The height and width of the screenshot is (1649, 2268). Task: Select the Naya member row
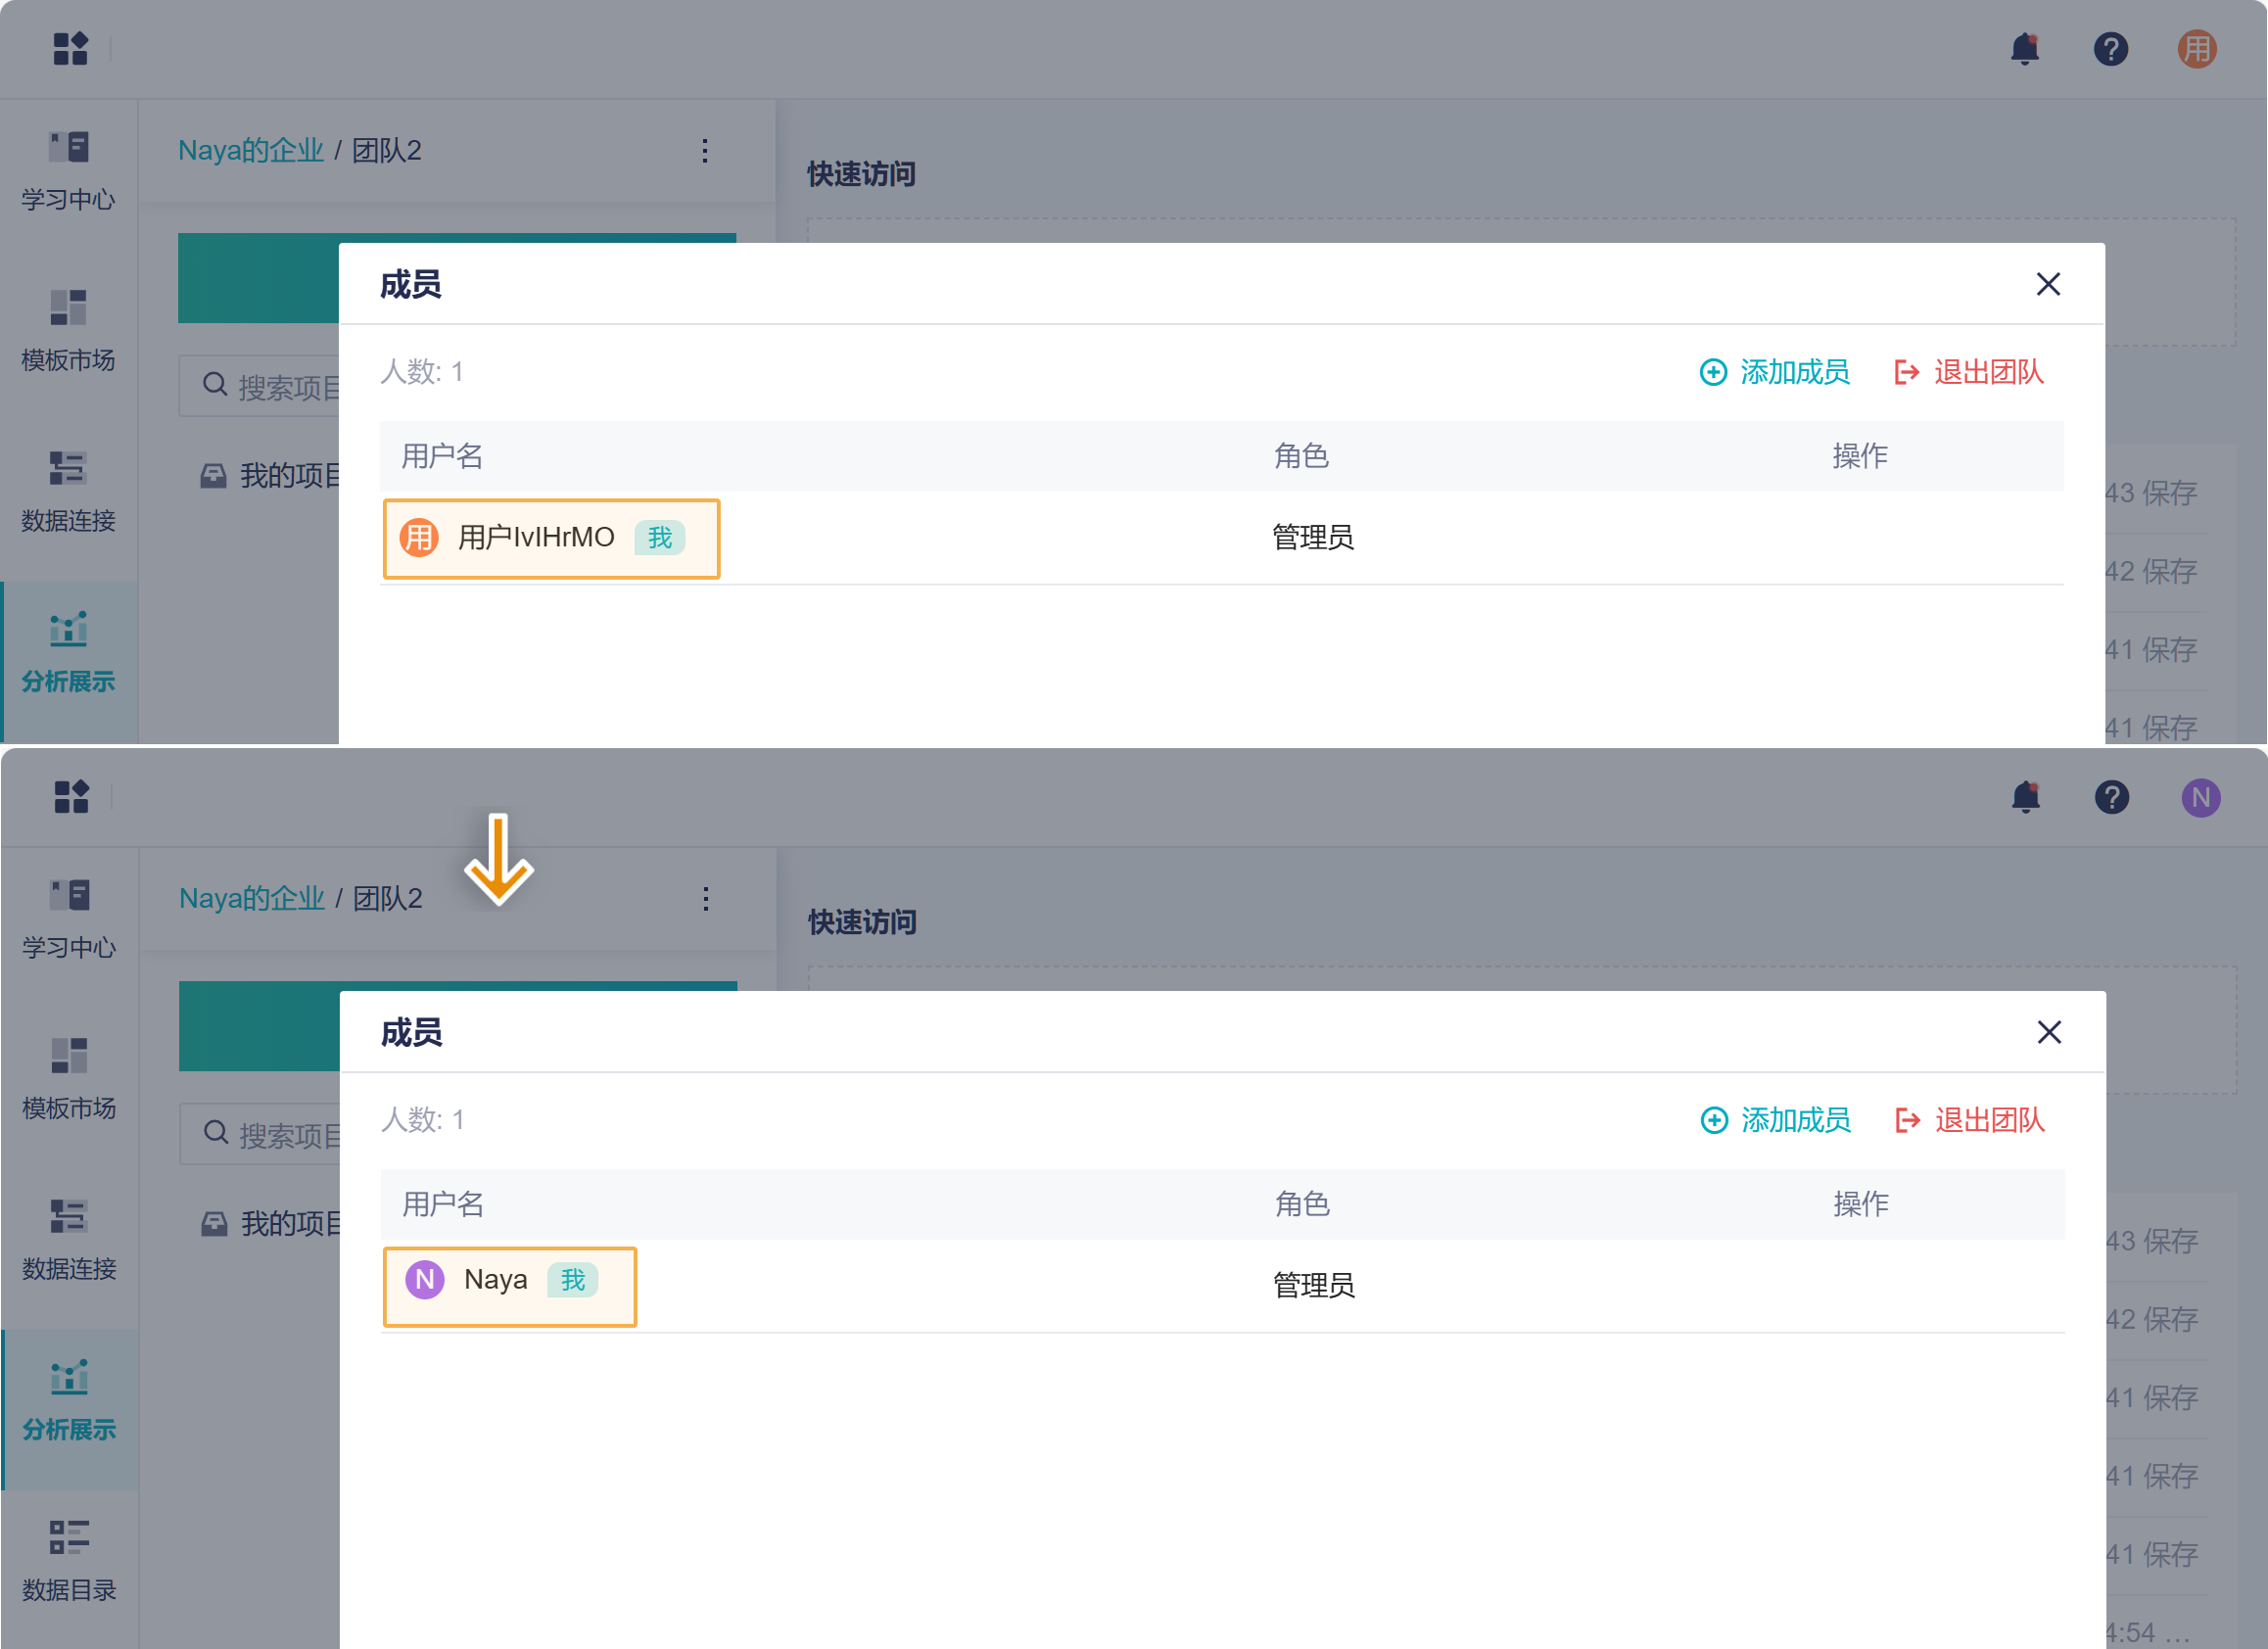coord(509,1285)
